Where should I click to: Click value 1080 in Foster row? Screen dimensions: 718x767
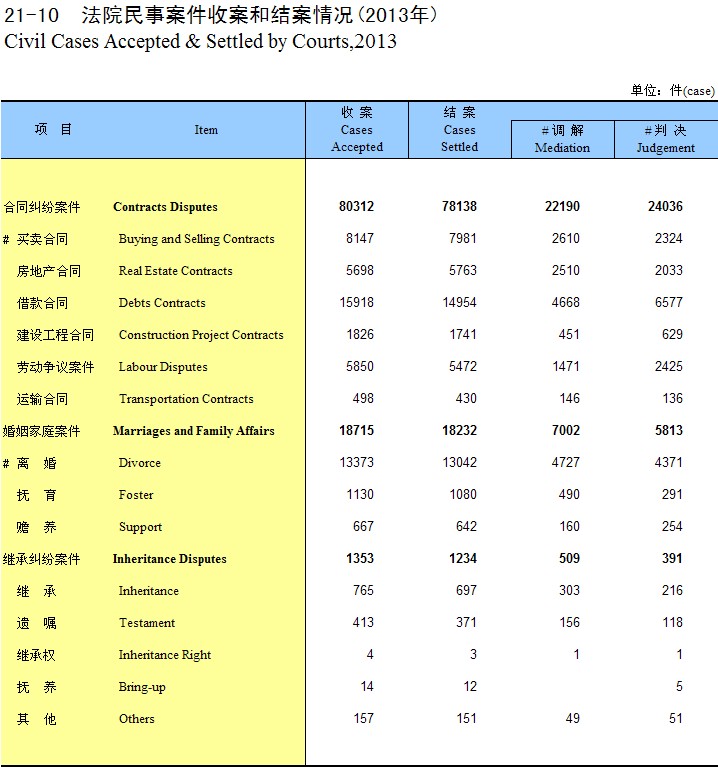[463, 495]
